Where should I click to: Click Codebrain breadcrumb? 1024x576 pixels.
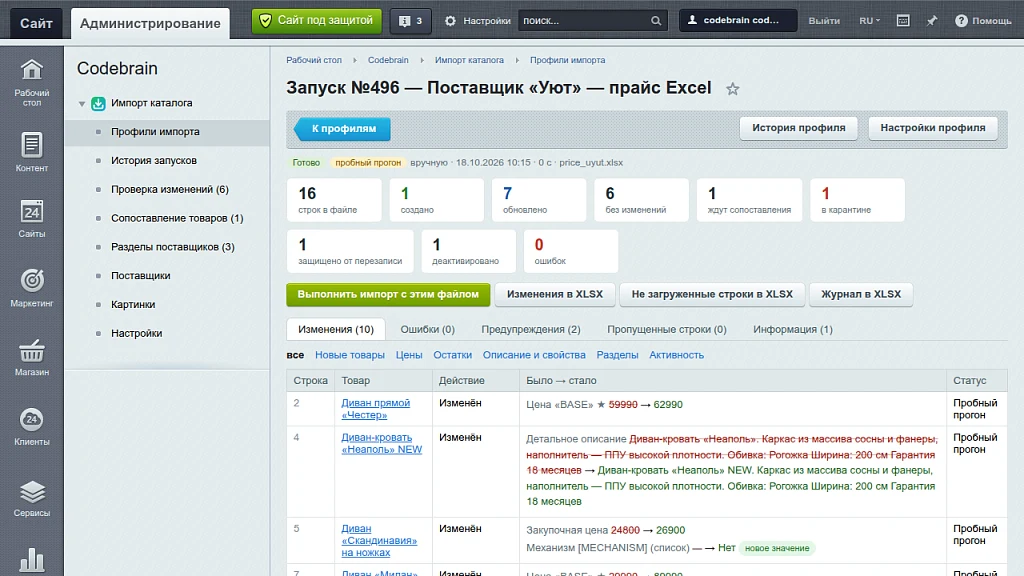388,60
